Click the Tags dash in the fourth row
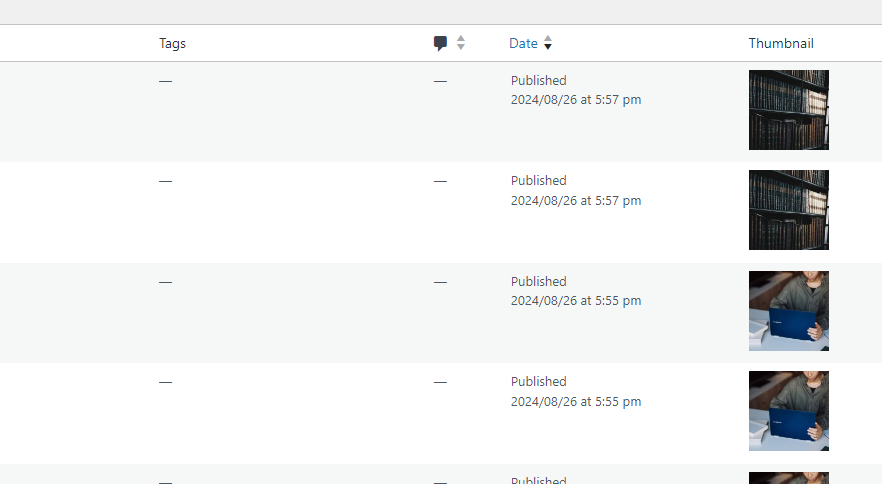The height and width of the screenshot is (484, 882). [x=165, y=382]
